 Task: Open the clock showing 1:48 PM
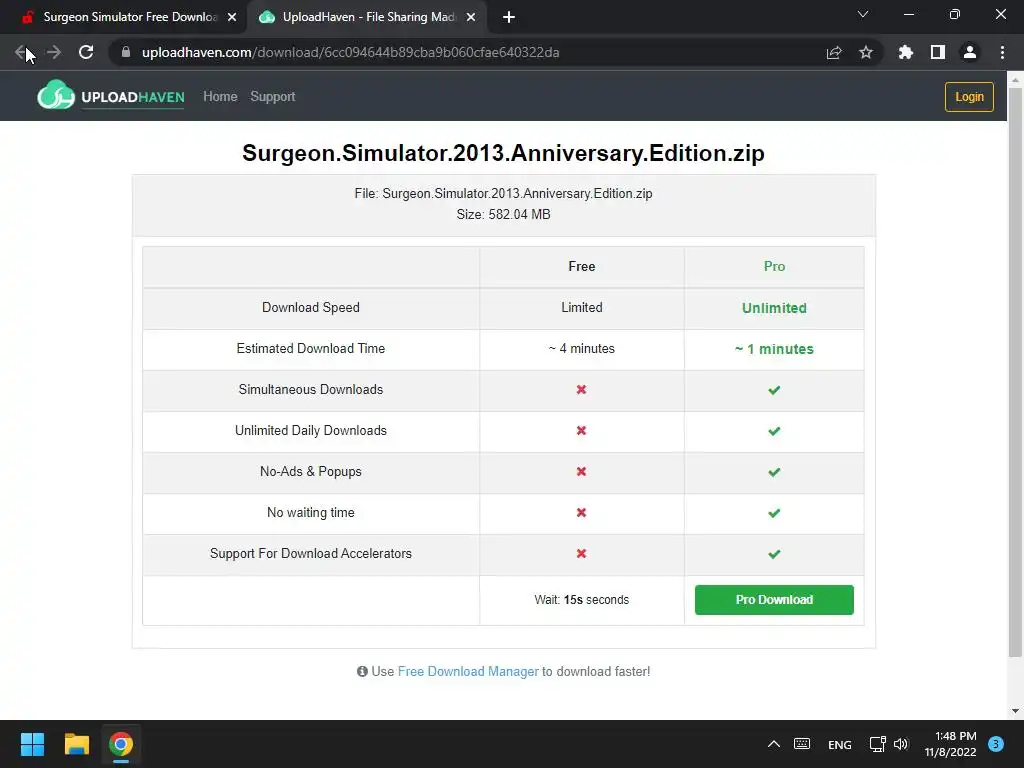tap(950, 744)
